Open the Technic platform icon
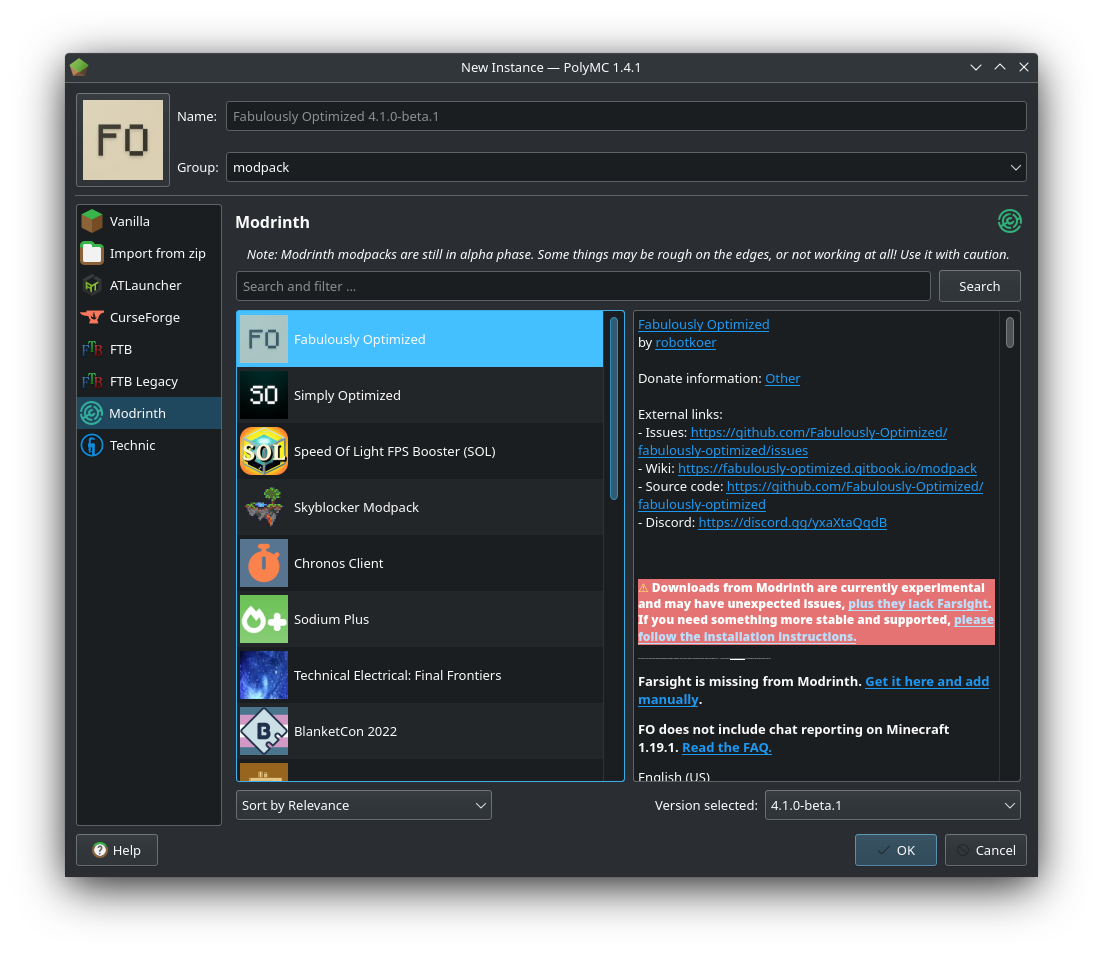This screenshot has width=1103, height=954. pyautogui.click(x=91, y=445)
